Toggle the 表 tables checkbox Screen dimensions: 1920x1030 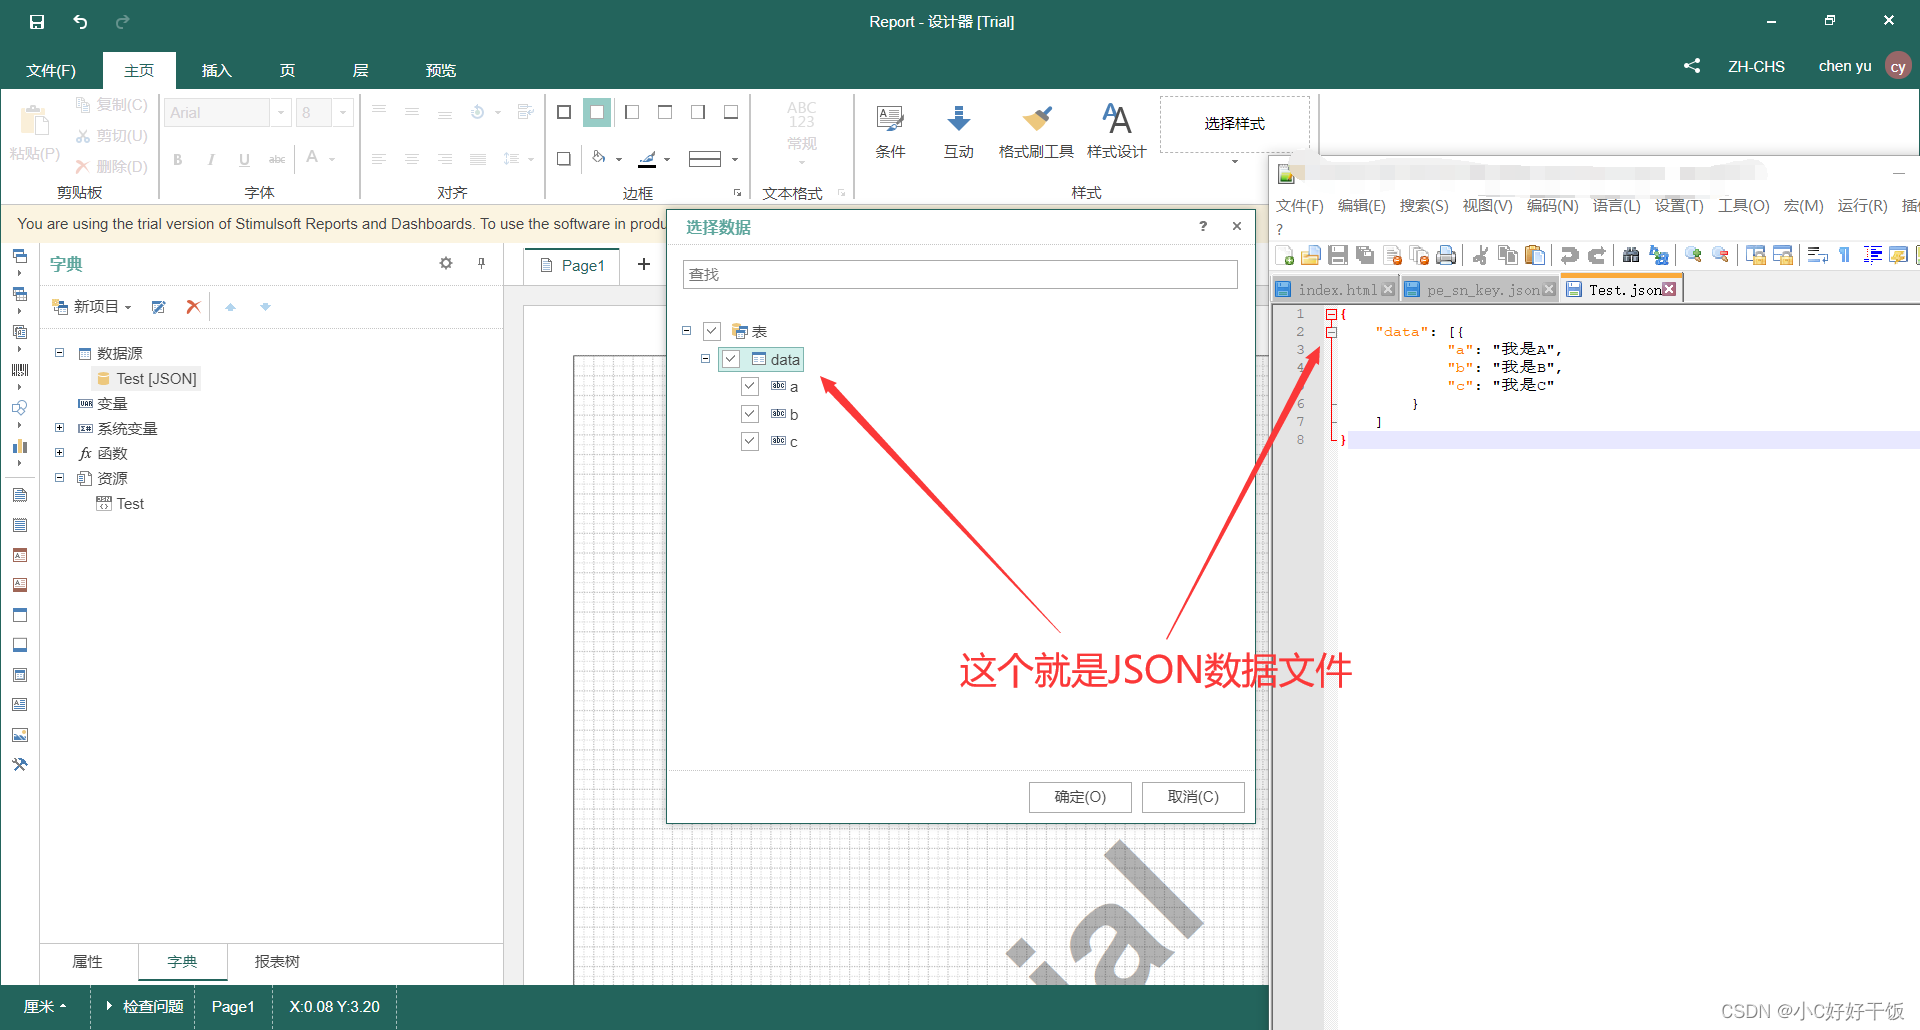point(712,331)
